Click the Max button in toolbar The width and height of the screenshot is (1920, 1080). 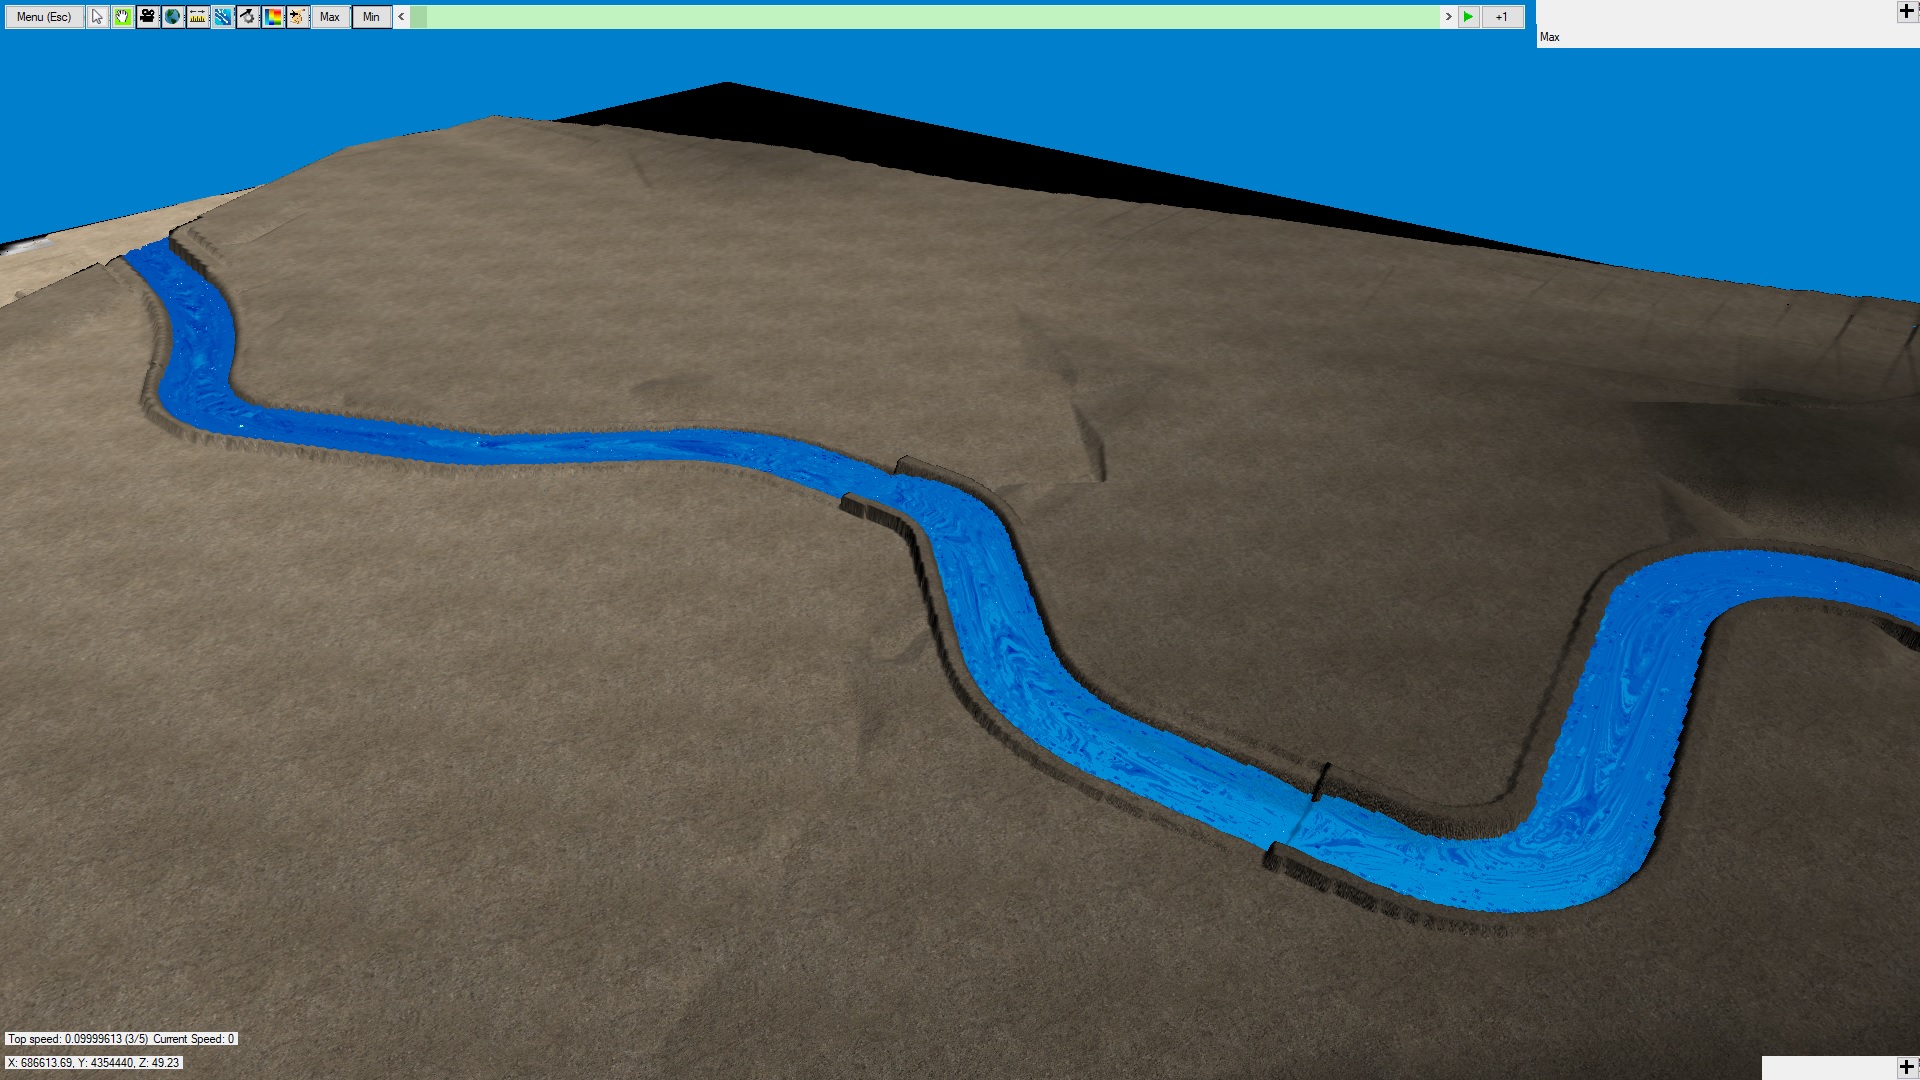330,17
